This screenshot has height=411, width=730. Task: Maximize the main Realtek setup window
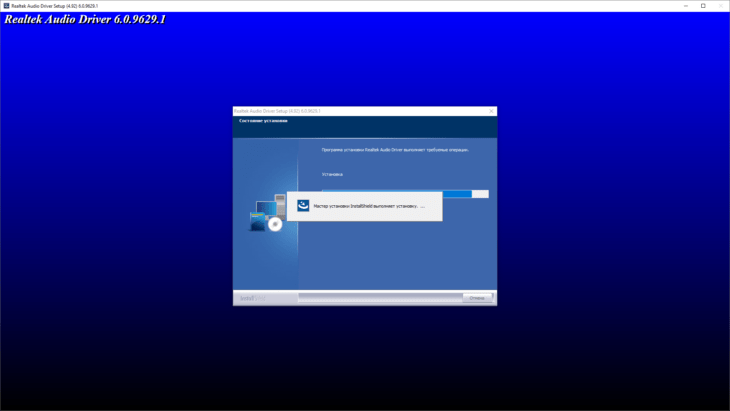(703, 6)
